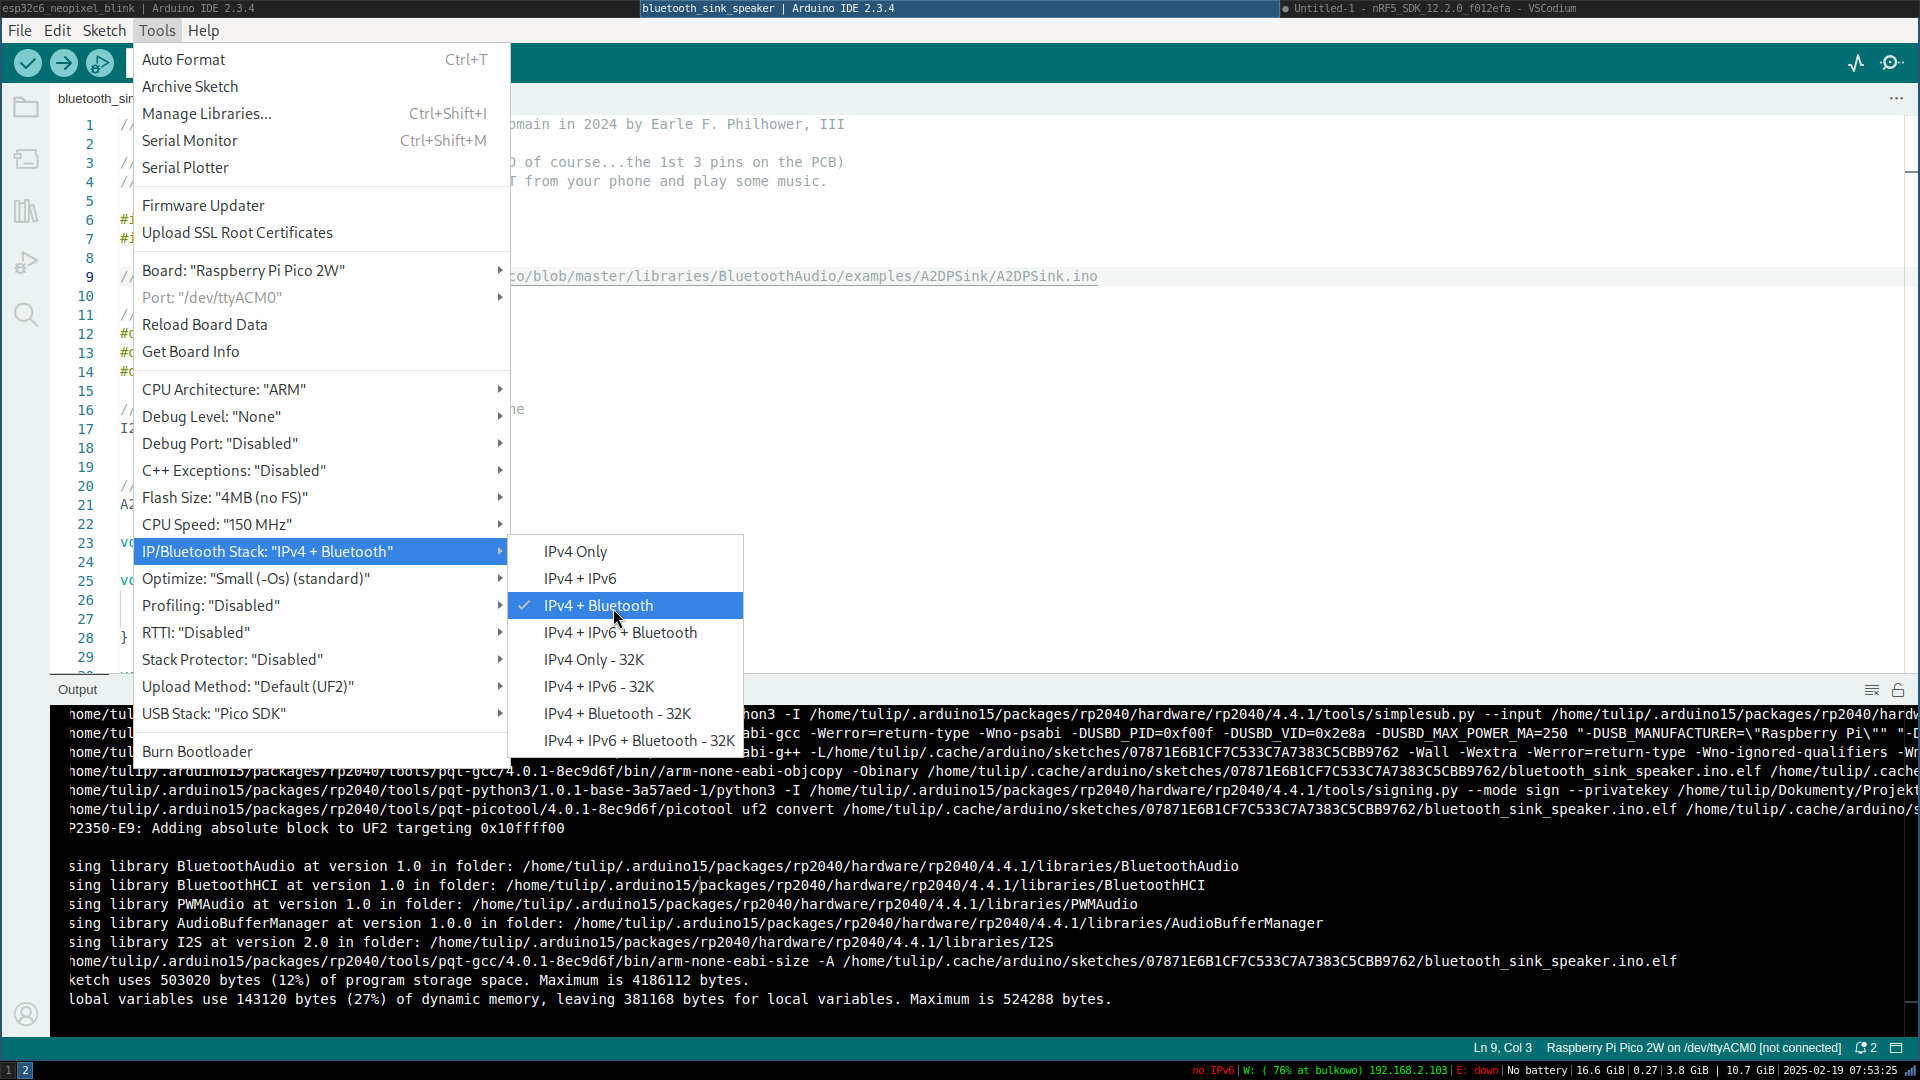Open the Sketchbook folder sidebar icon
The width and height of the screenshot is (1920, 1080).
tap(26, 108)
